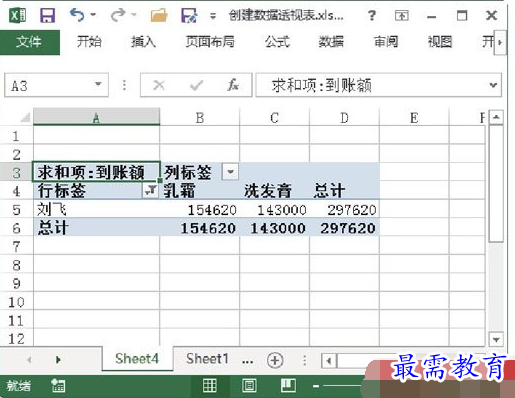Click the Save As icon in the quick access toolbar
The width and height of the screenshot is (515, 398).
189,15
